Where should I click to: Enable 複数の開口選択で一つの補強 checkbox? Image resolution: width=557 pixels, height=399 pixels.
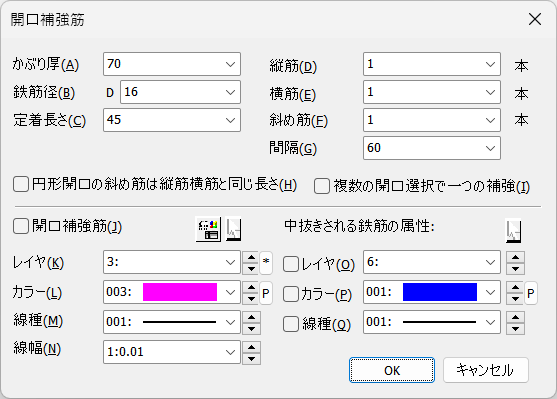[321, 186]
